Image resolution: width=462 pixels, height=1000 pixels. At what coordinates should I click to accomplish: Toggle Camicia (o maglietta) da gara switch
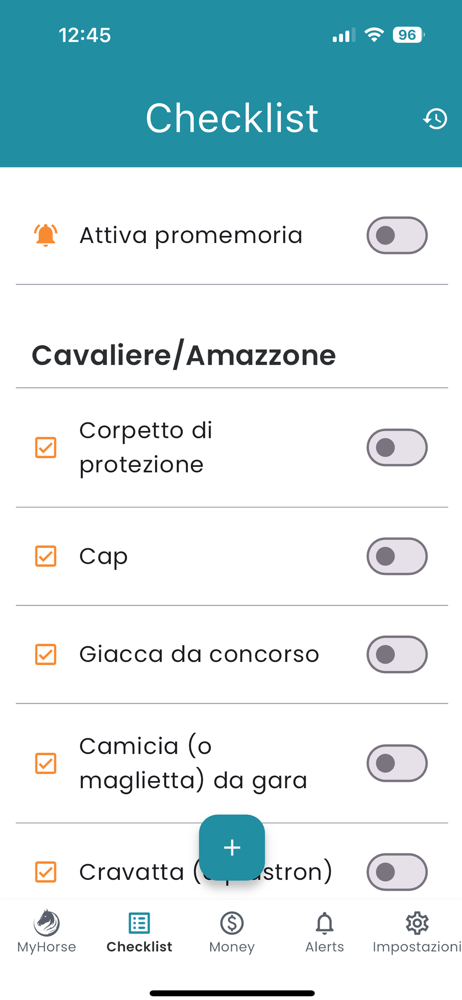point(397,763)
